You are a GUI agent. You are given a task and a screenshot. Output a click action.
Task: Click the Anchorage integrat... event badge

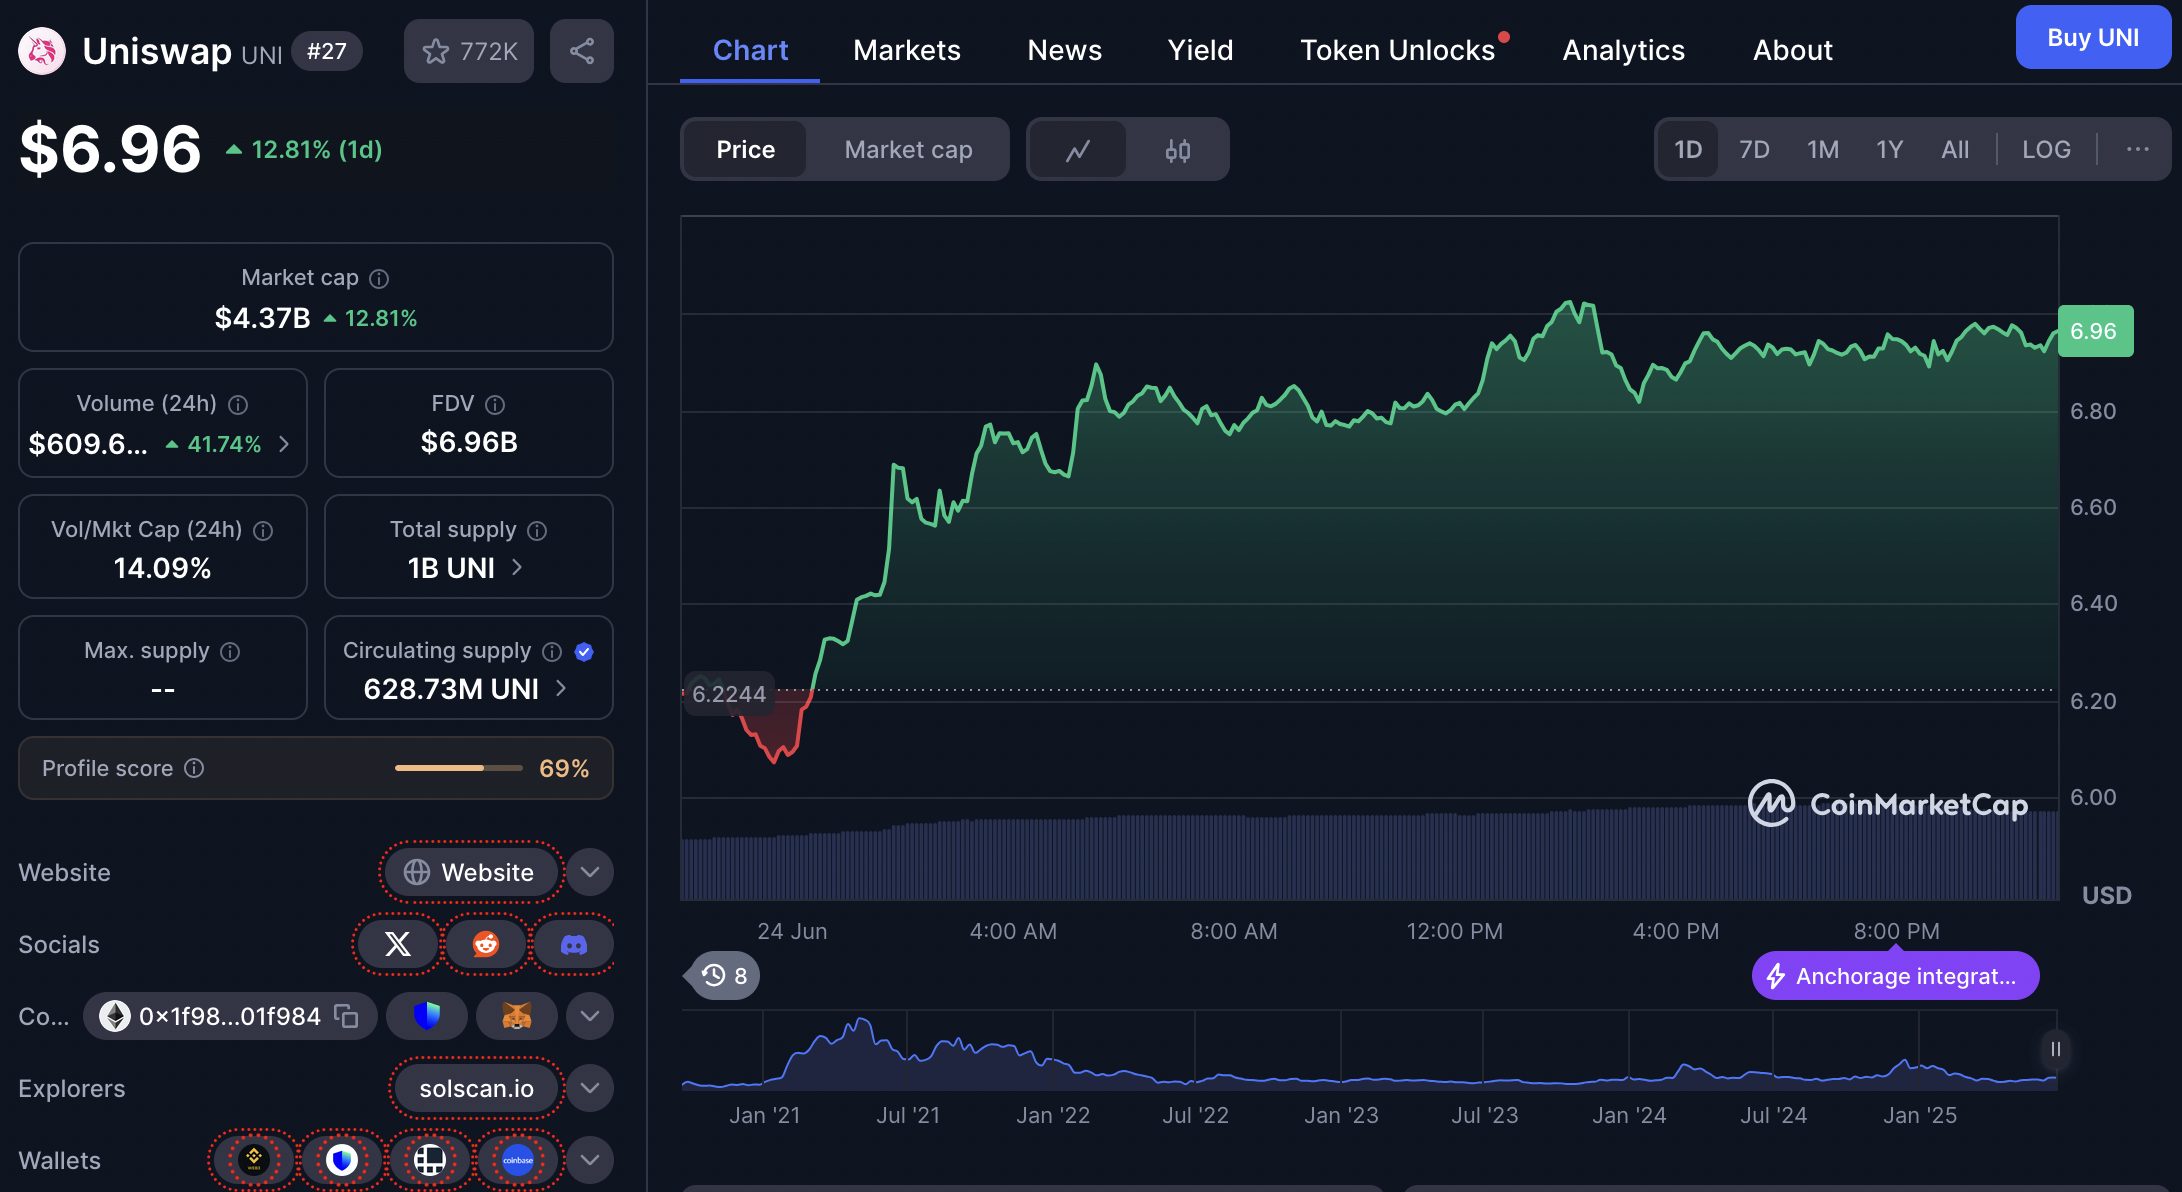[1895, 975]
